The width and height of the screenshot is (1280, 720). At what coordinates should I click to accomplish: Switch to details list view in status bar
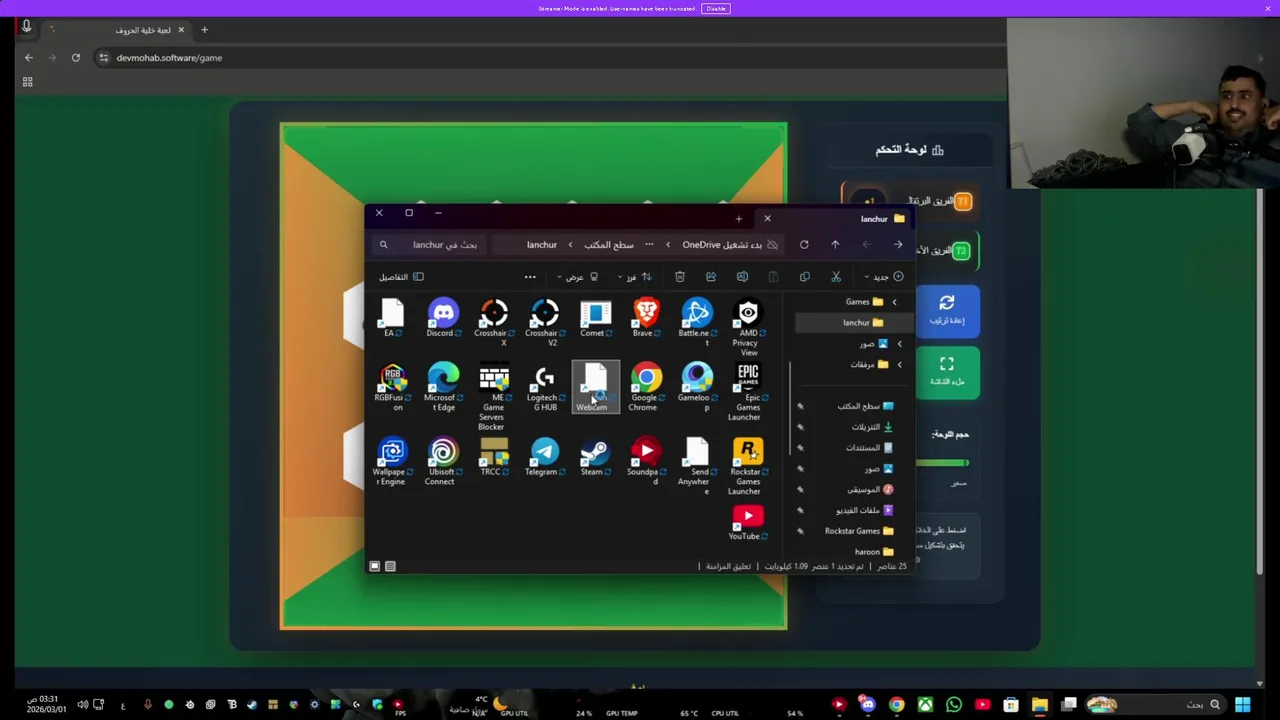(390, 567)
